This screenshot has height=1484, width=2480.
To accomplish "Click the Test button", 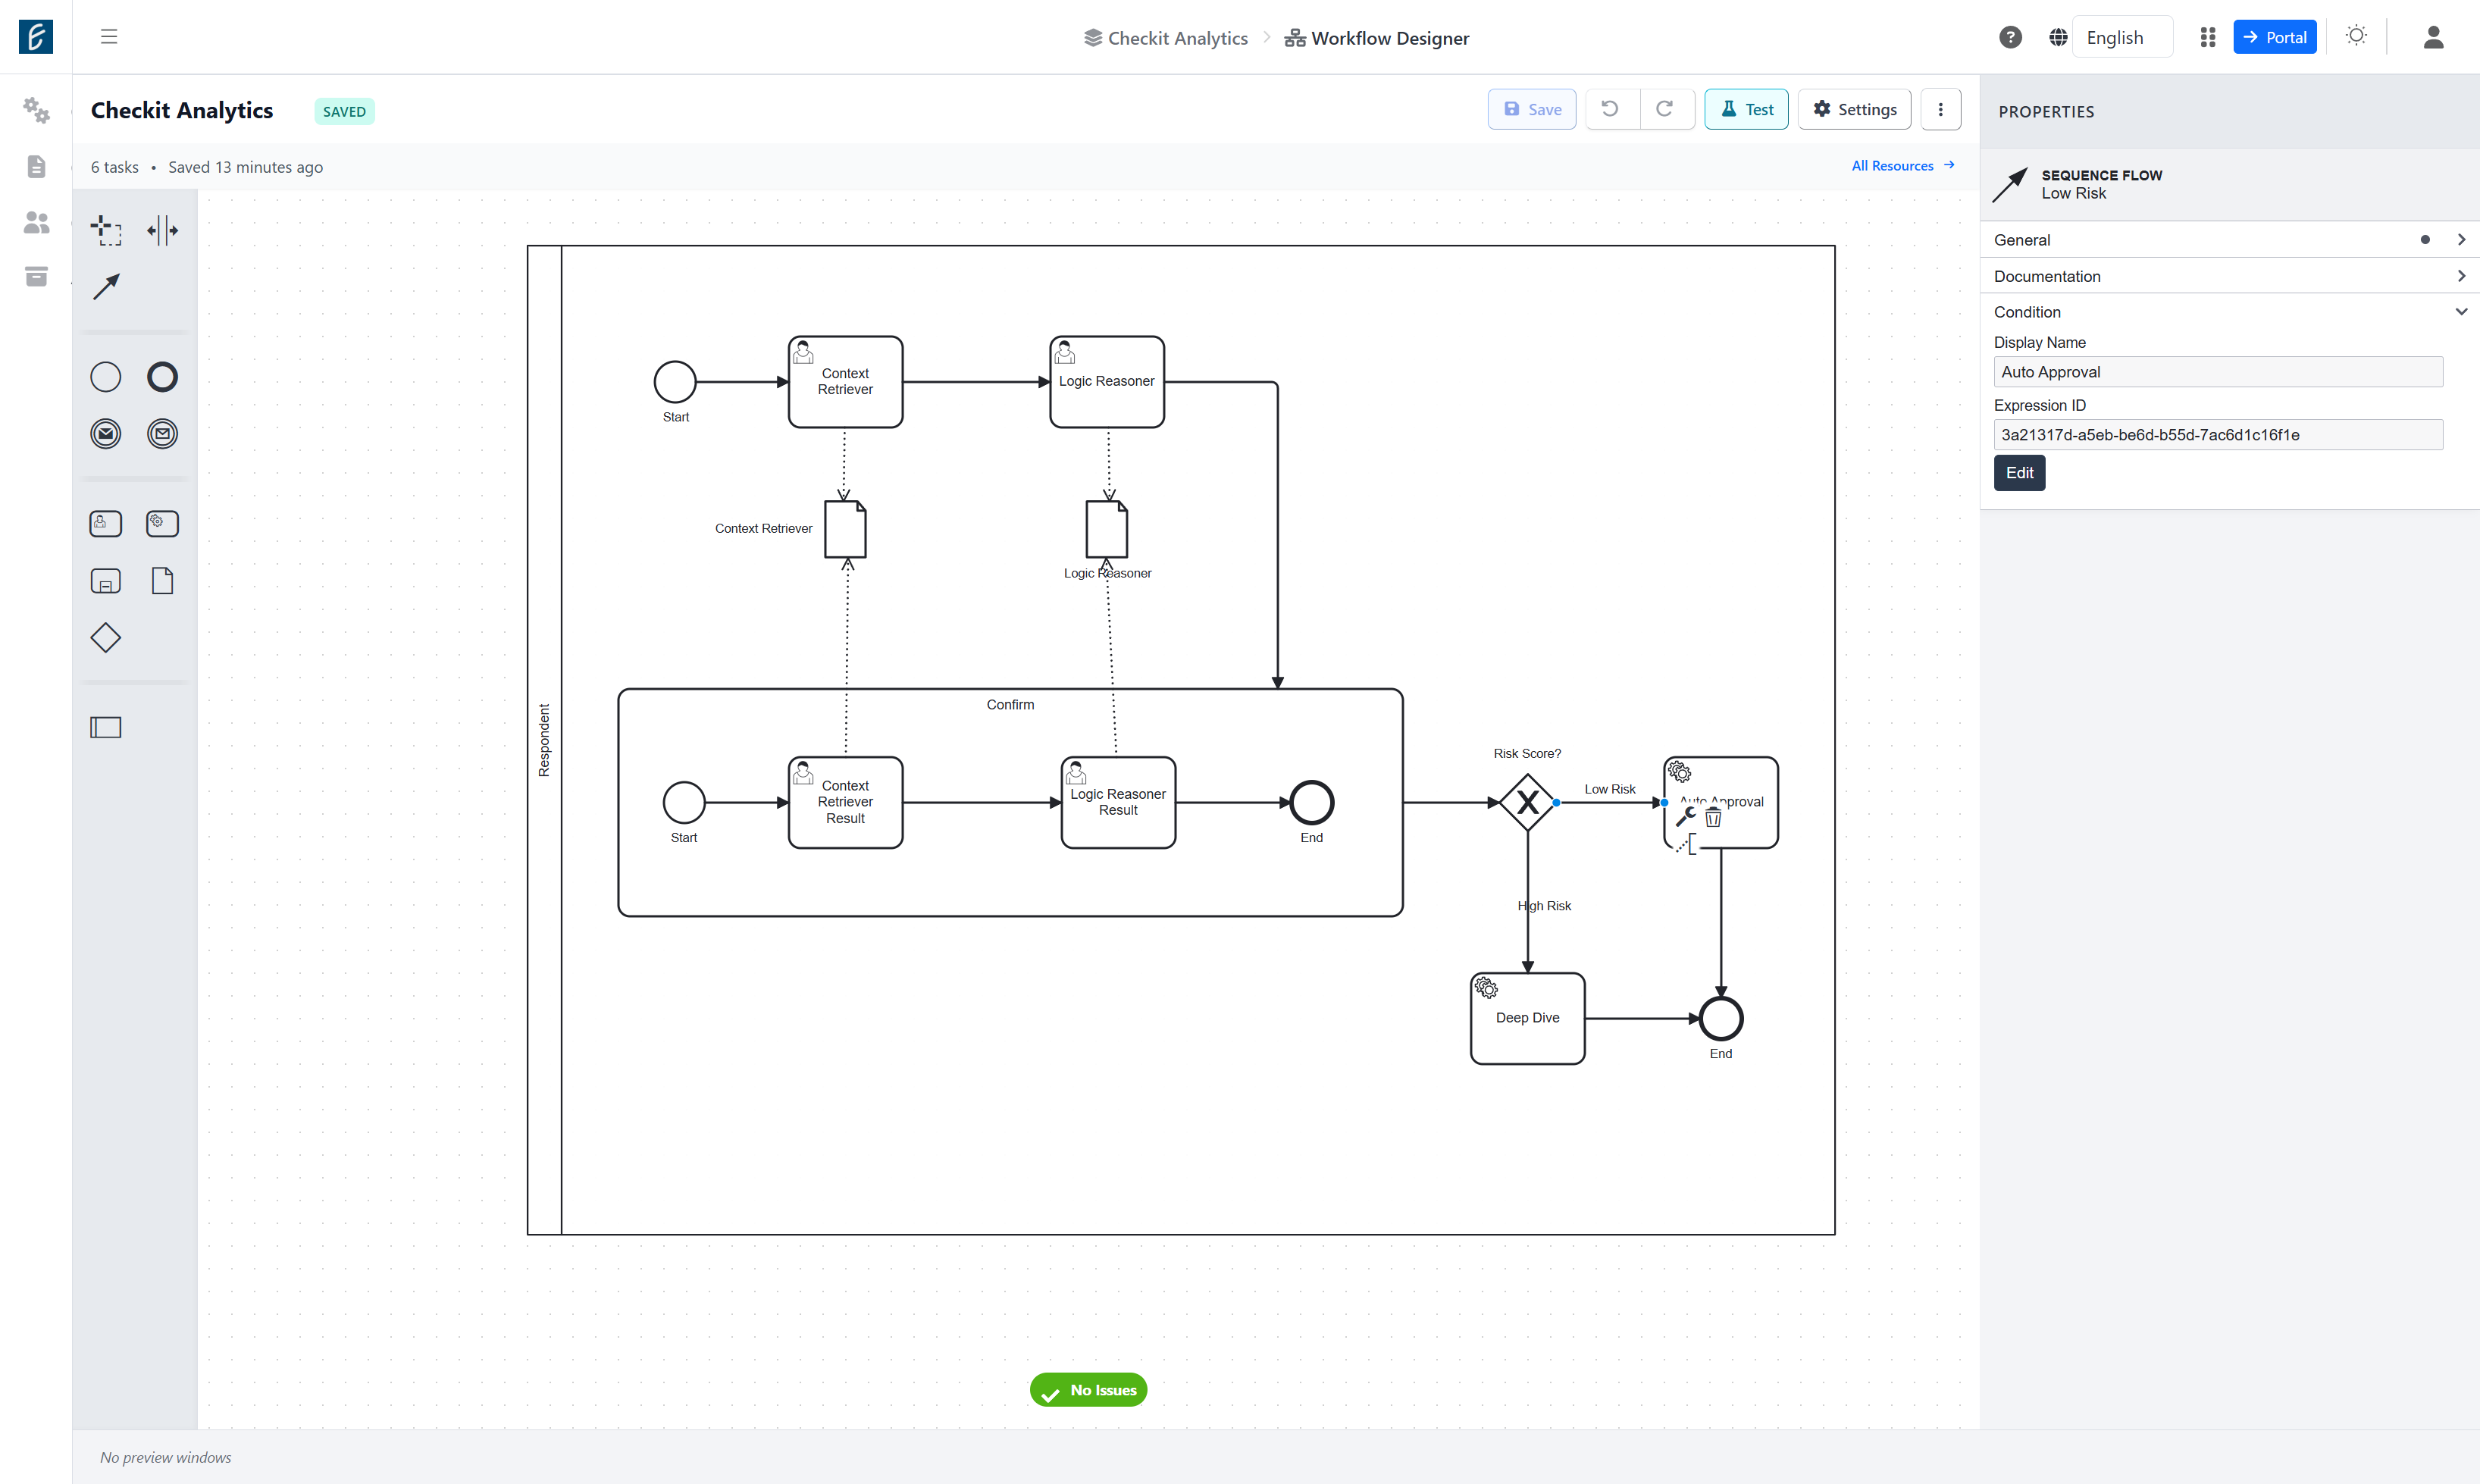I will pos(1746,109).
